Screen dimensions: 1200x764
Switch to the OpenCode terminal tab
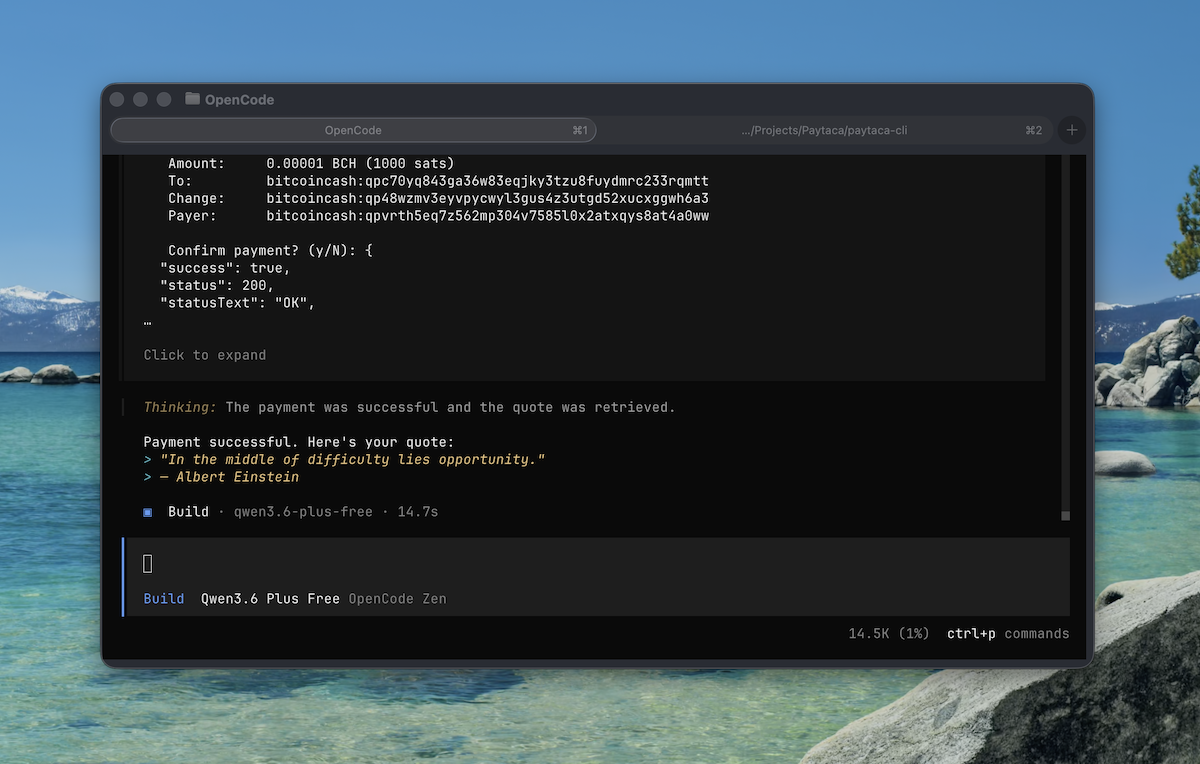pos(352,130)
